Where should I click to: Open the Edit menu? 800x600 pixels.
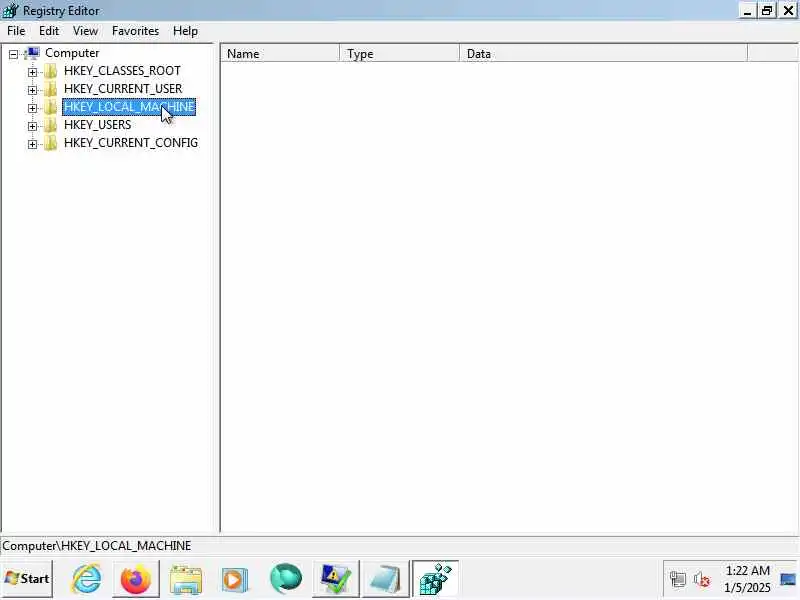(49, 31)
